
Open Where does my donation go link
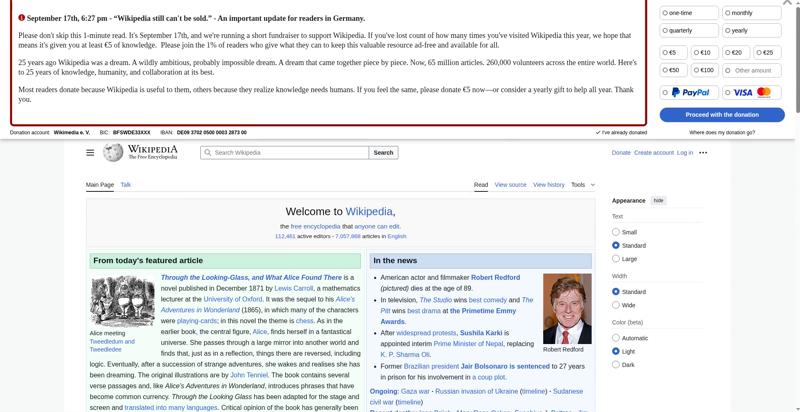click(x=722, y=133)
